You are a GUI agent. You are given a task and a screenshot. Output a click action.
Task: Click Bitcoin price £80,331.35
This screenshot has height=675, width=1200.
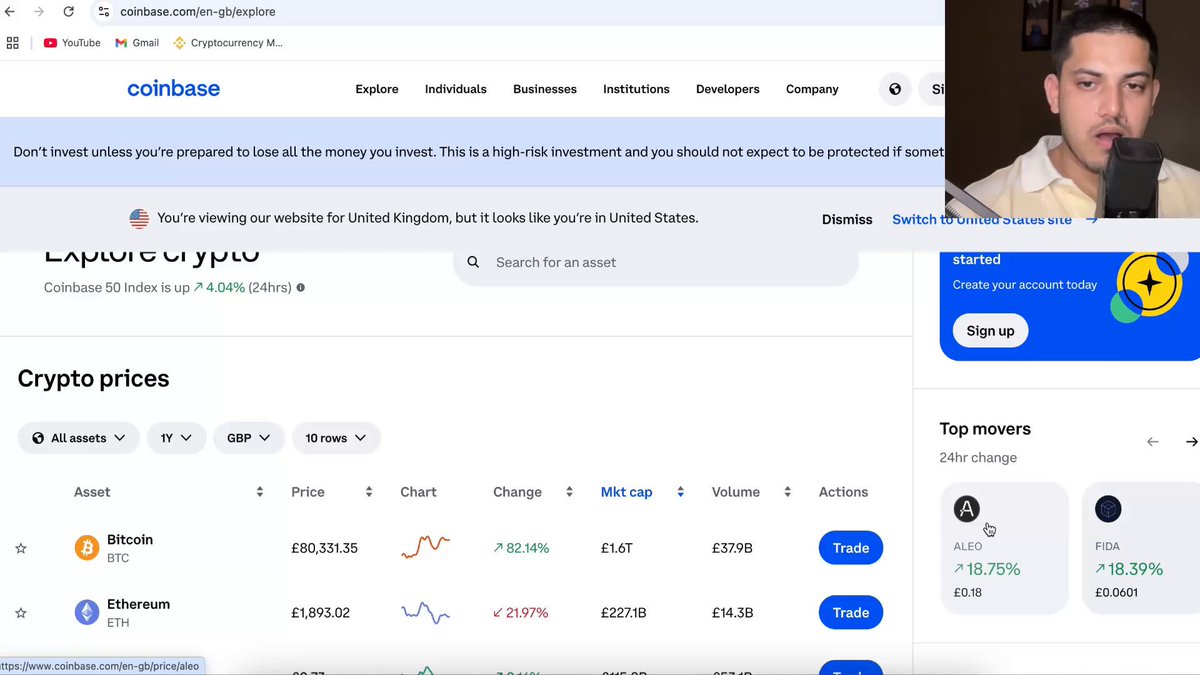[x=324, y=548]
